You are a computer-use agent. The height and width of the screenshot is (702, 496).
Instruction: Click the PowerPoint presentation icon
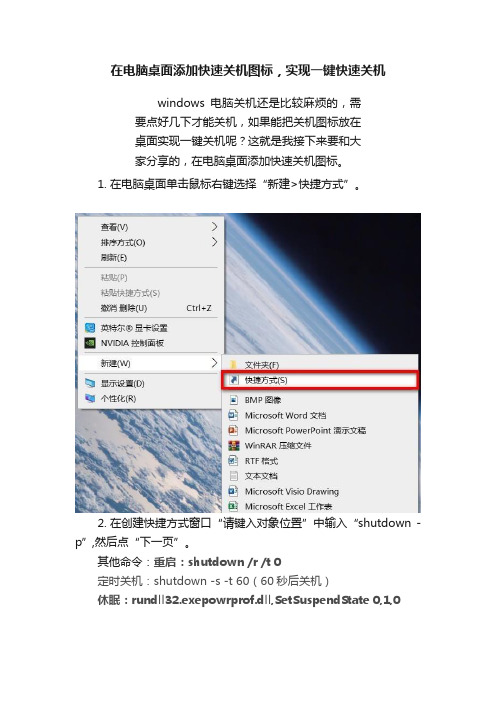coord(233,430)
